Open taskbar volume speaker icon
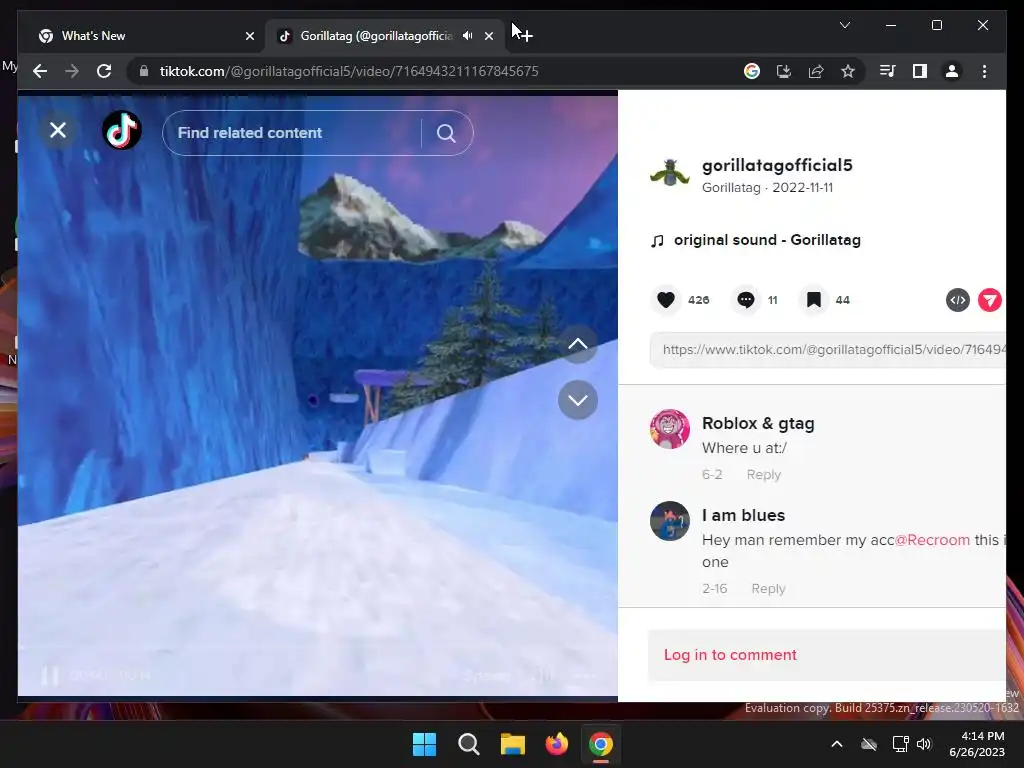 [x=923, y=744]
